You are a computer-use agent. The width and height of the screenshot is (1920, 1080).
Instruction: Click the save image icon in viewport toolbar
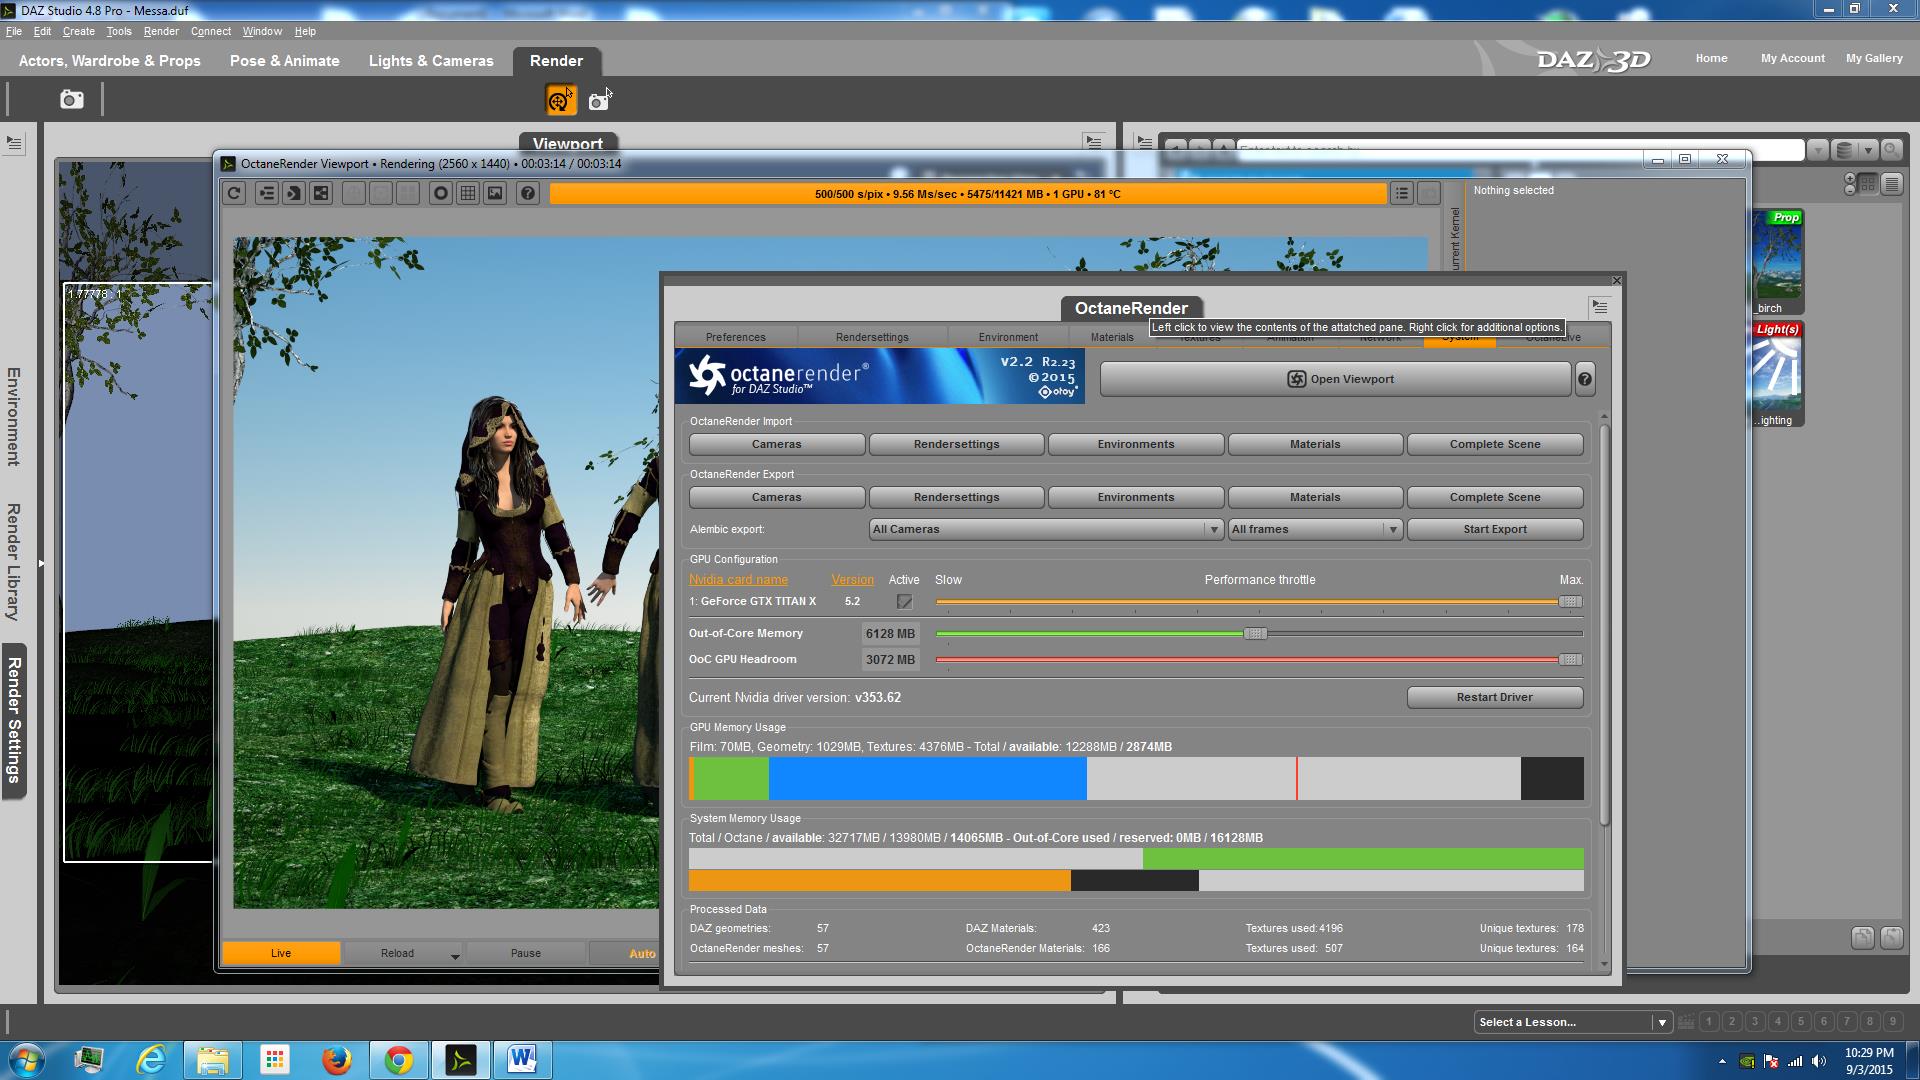point(495,194)
